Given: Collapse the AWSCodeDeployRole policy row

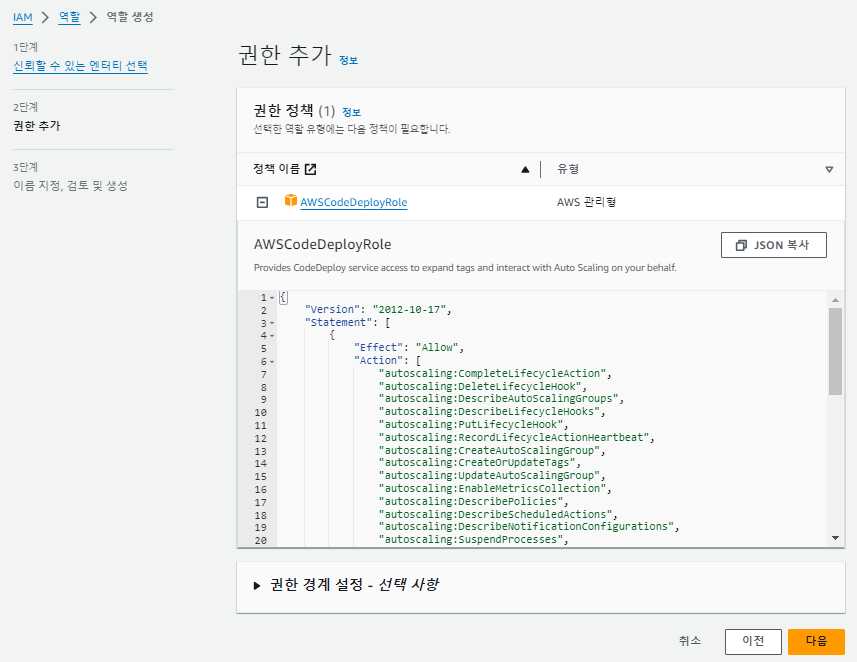Looking at the screenshot, I should (262, 202).
